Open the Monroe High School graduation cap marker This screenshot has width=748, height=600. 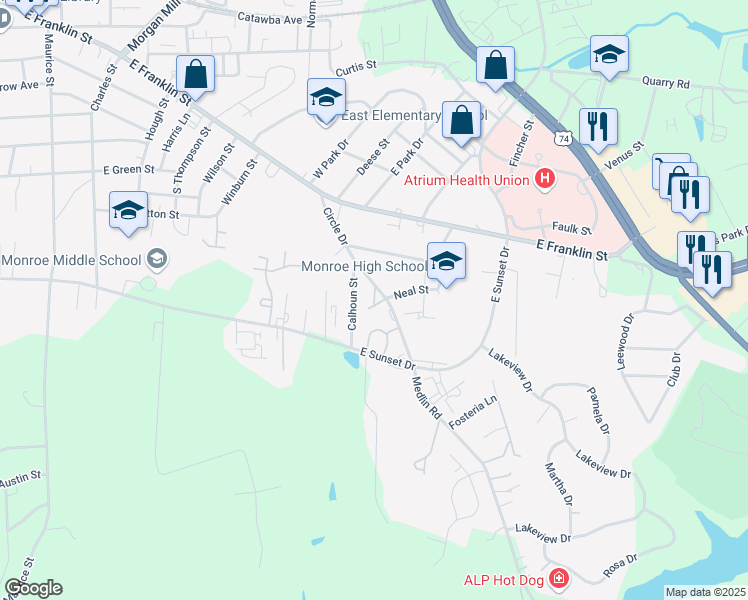(x=446, y=264)
